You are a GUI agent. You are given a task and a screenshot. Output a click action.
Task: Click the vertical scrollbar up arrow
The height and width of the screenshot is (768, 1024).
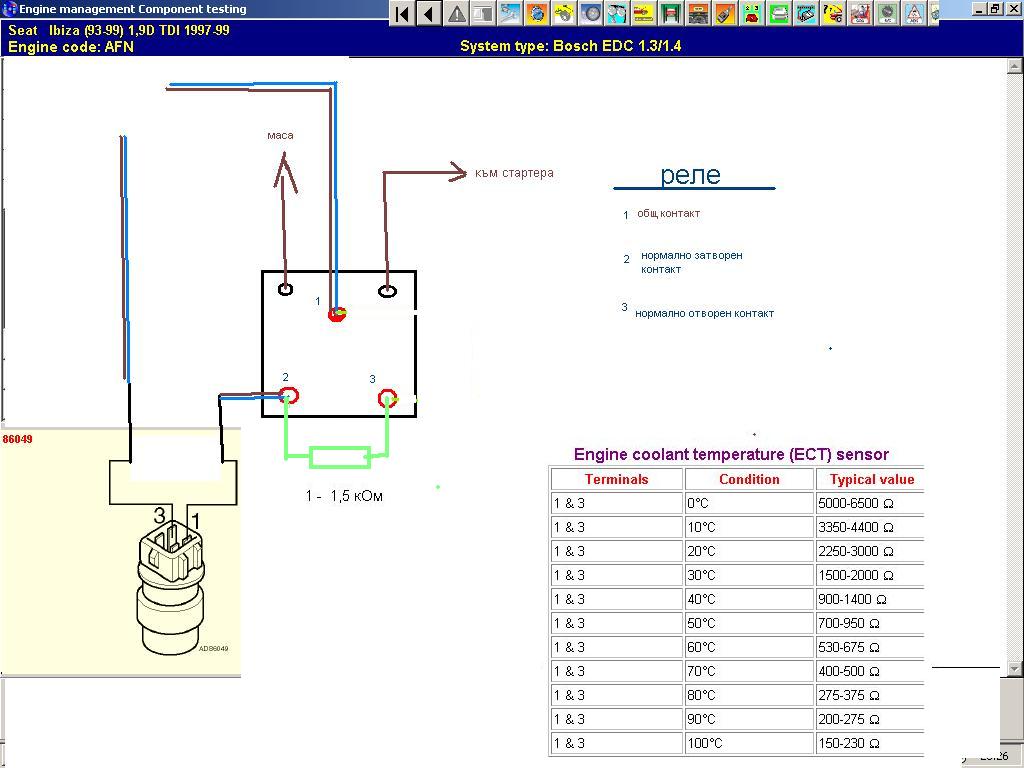click(x=1015, y=66)
